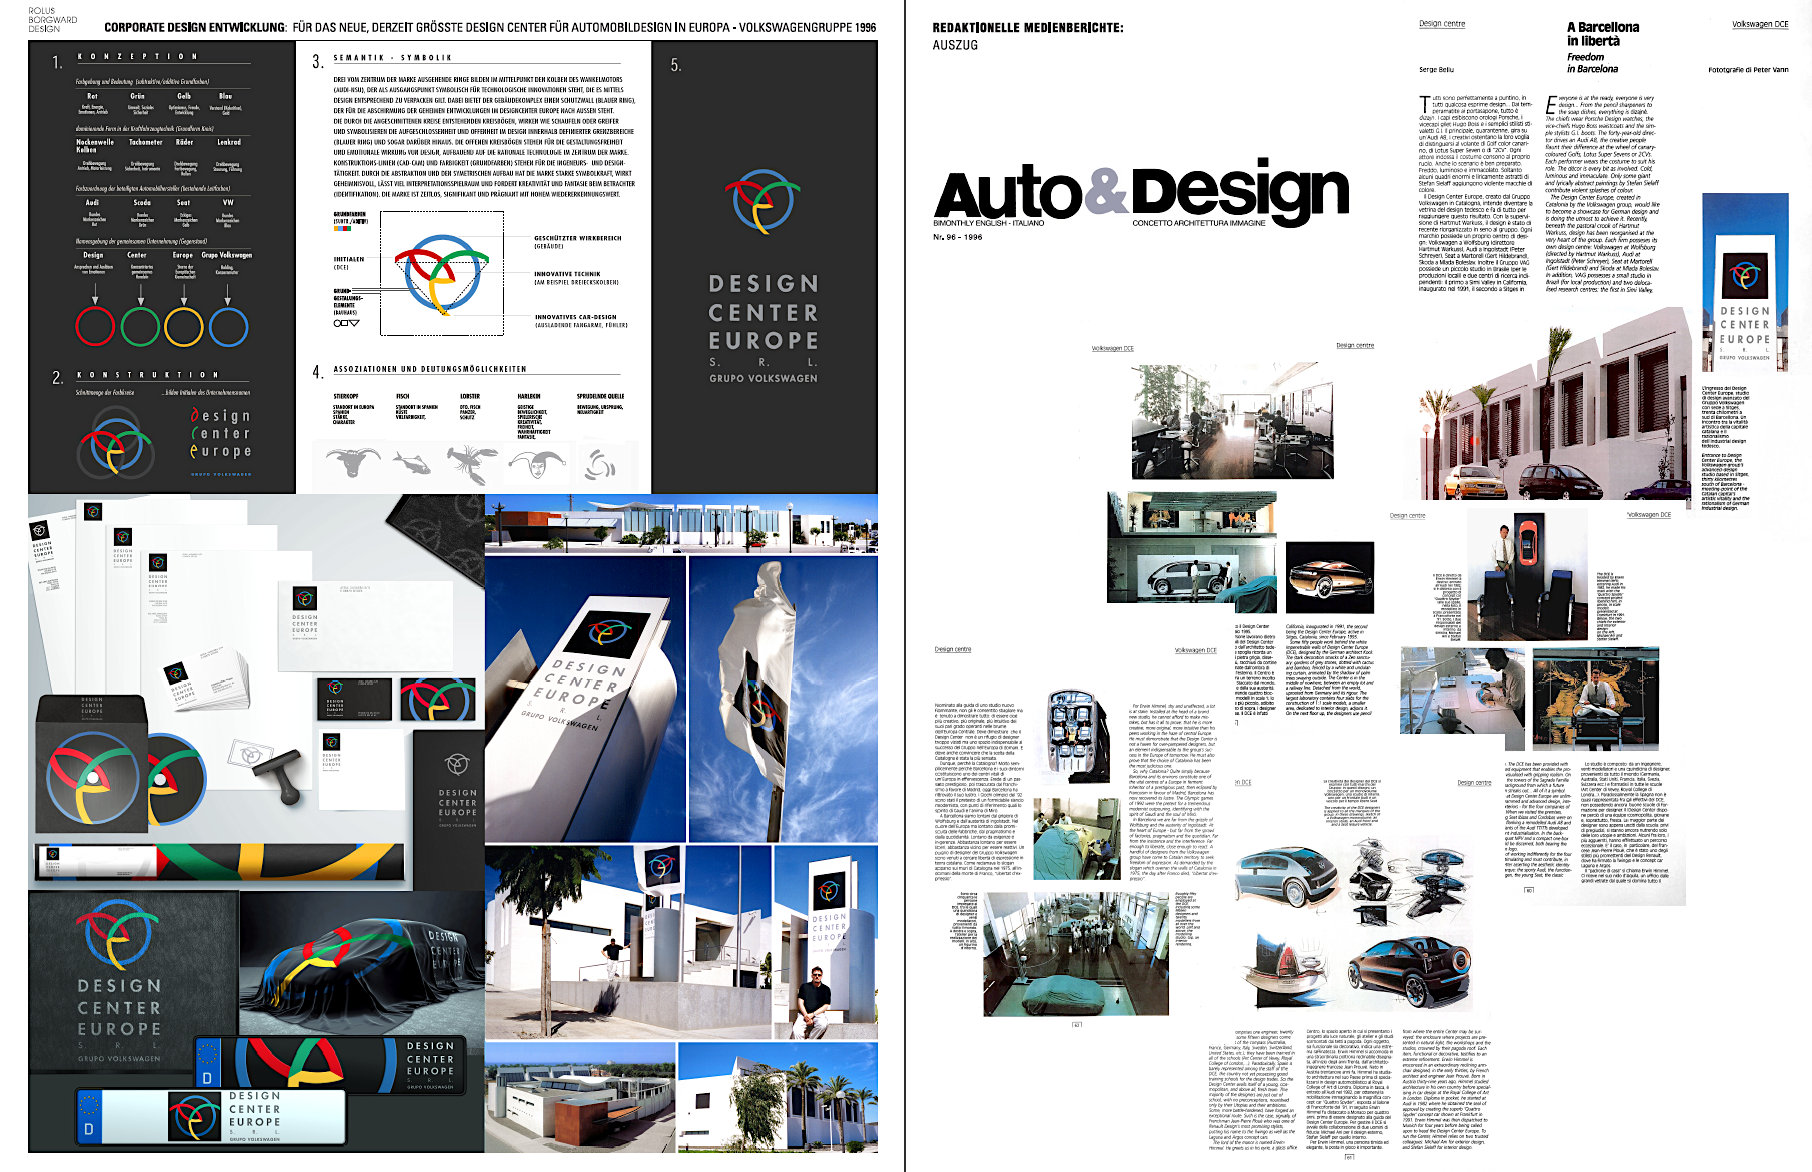
Task: Click the 'INNOVATIVES CAR-DESIGN' diagram label
Action: (575, 317)
